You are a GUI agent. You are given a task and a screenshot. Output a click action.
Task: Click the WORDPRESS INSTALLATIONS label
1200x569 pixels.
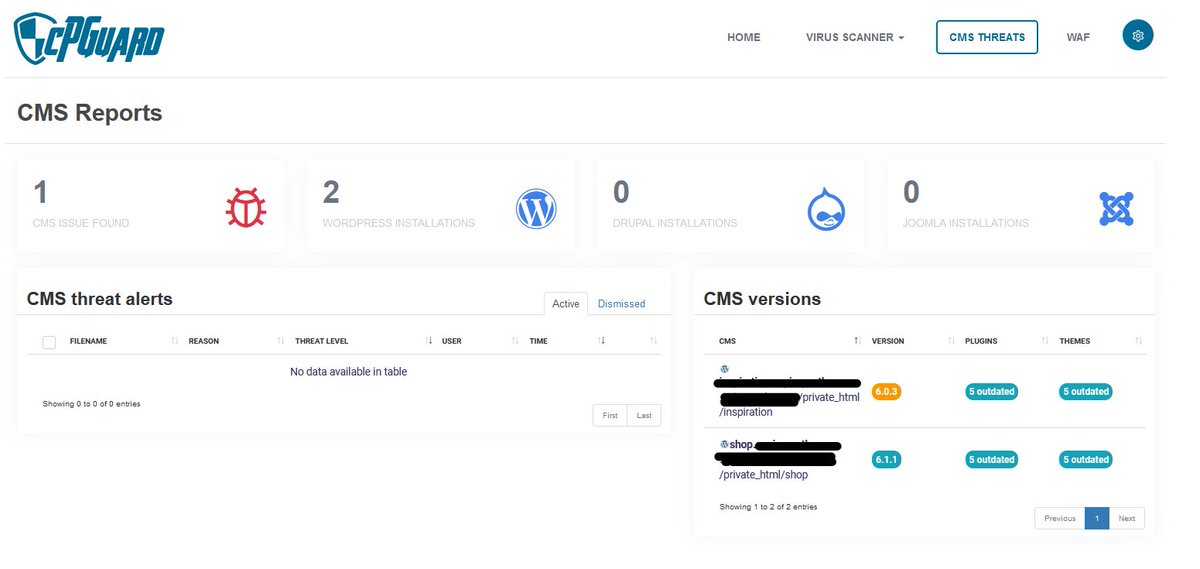[399, 223]
